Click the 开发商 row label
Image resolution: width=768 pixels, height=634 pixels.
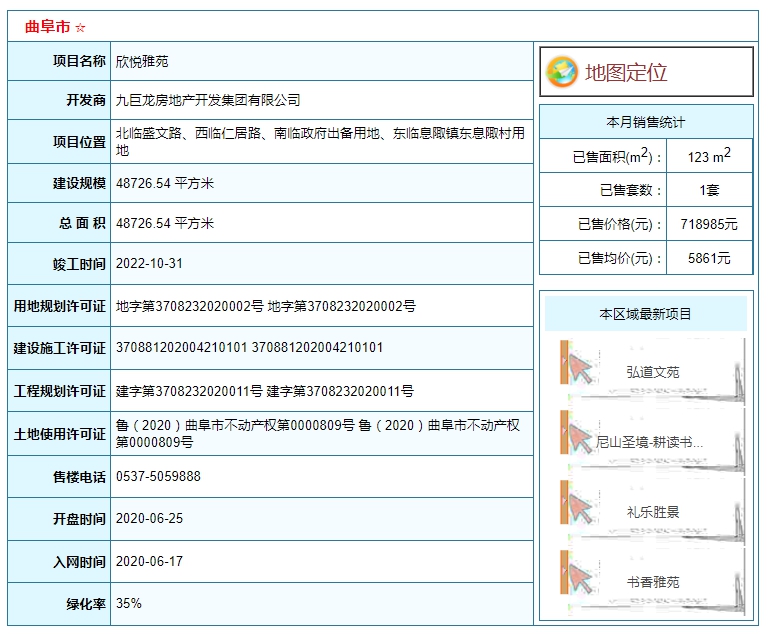[x=86, y=100]
